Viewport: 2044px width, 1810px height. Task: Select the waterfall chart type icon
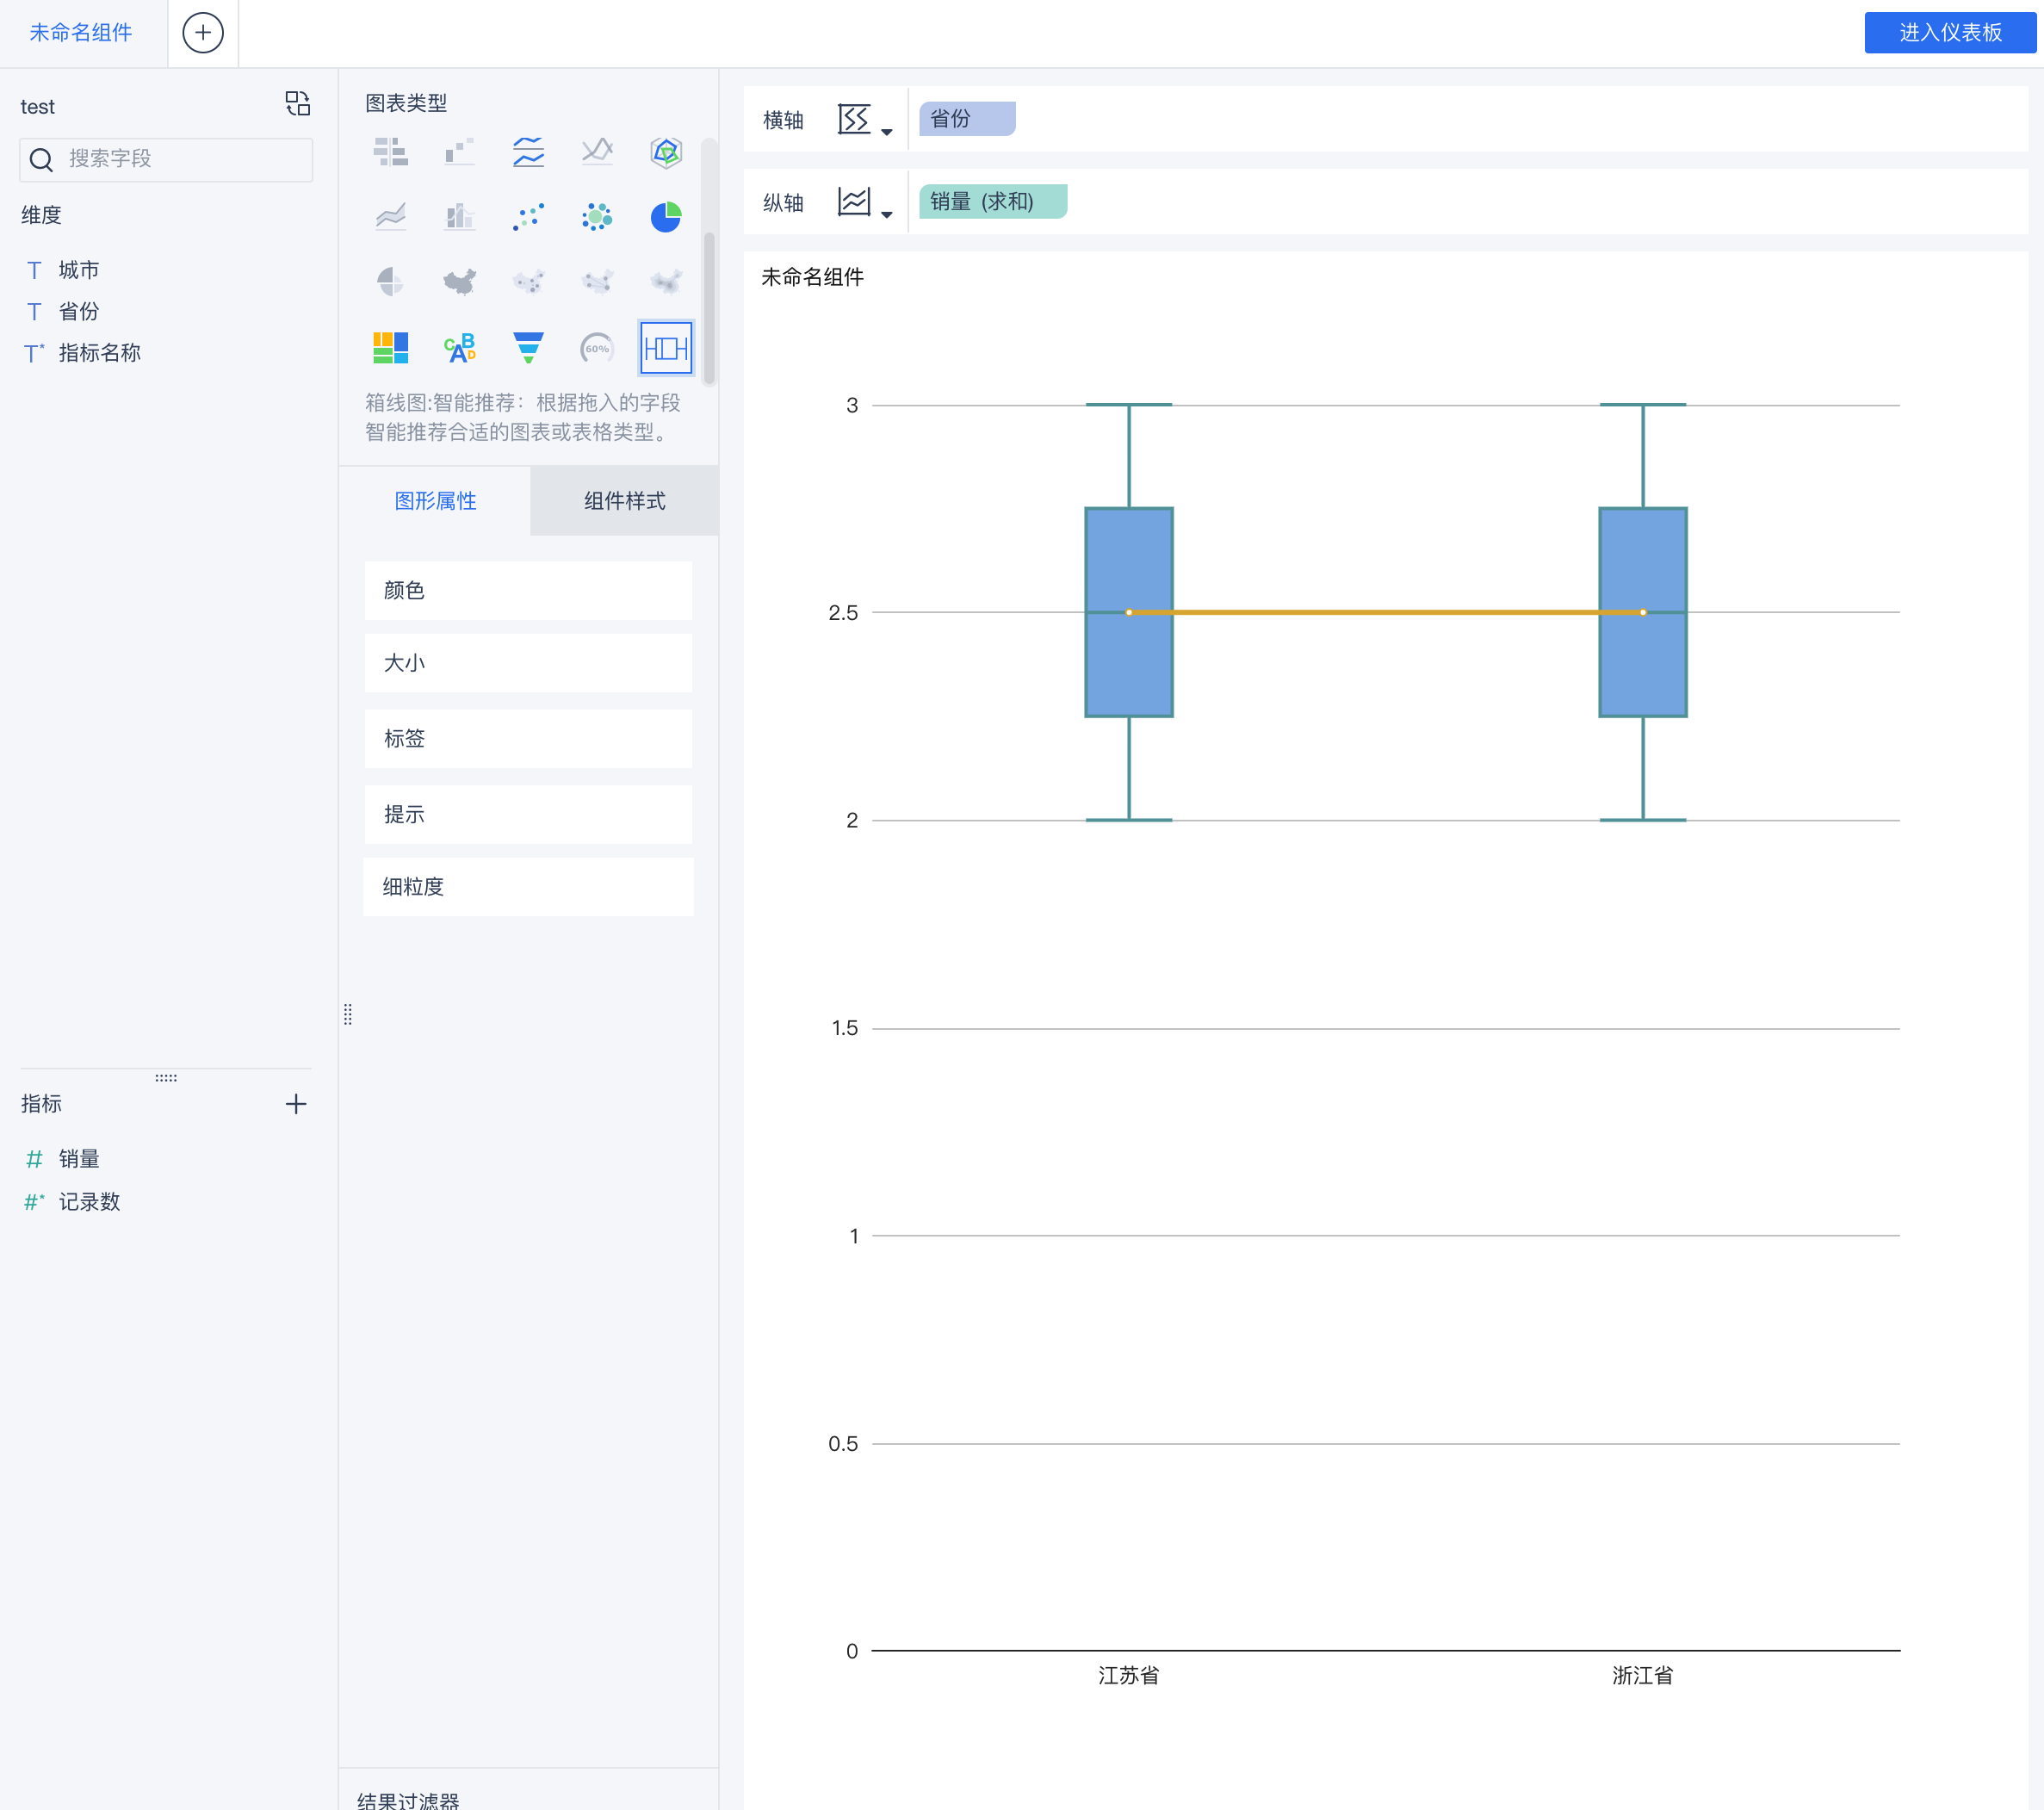point(459,151)
